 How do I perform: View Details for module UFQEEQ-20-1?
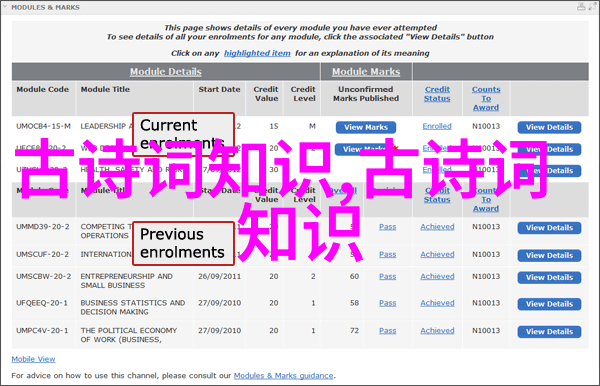point(549,304)
